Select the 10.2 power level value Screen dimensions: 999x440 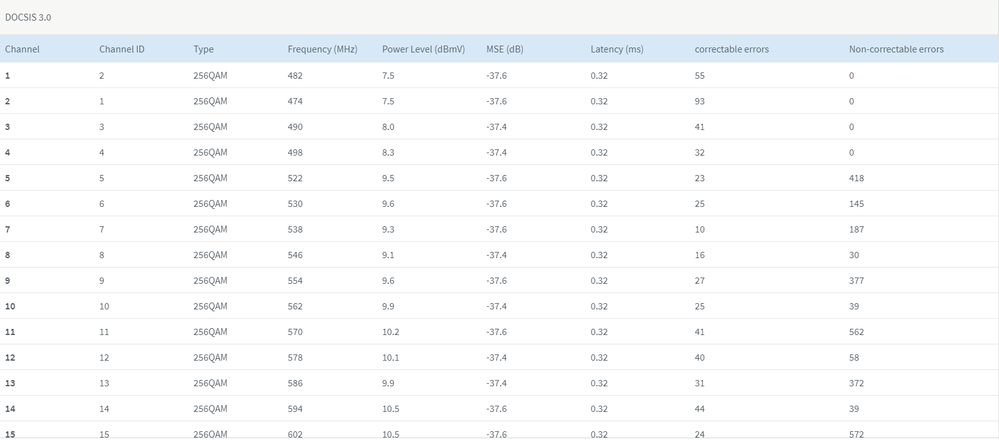click(391, 332)
